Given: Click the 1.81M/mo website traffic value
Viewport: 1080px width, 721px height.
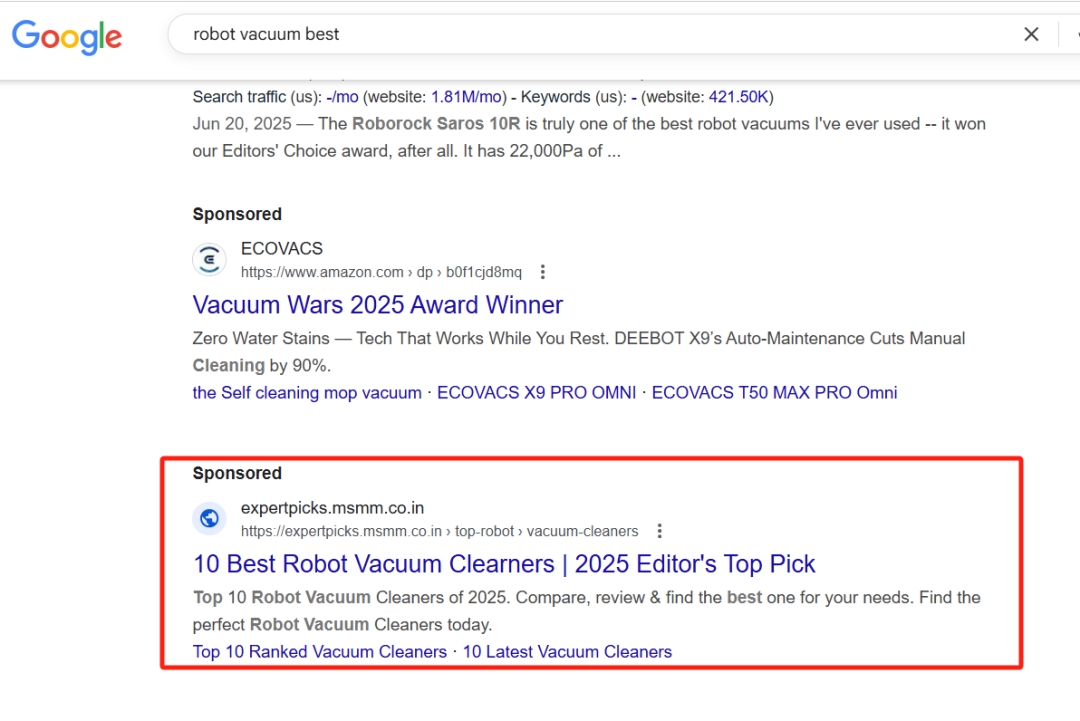Looking at the screenshot, I should tap(466, 97).
